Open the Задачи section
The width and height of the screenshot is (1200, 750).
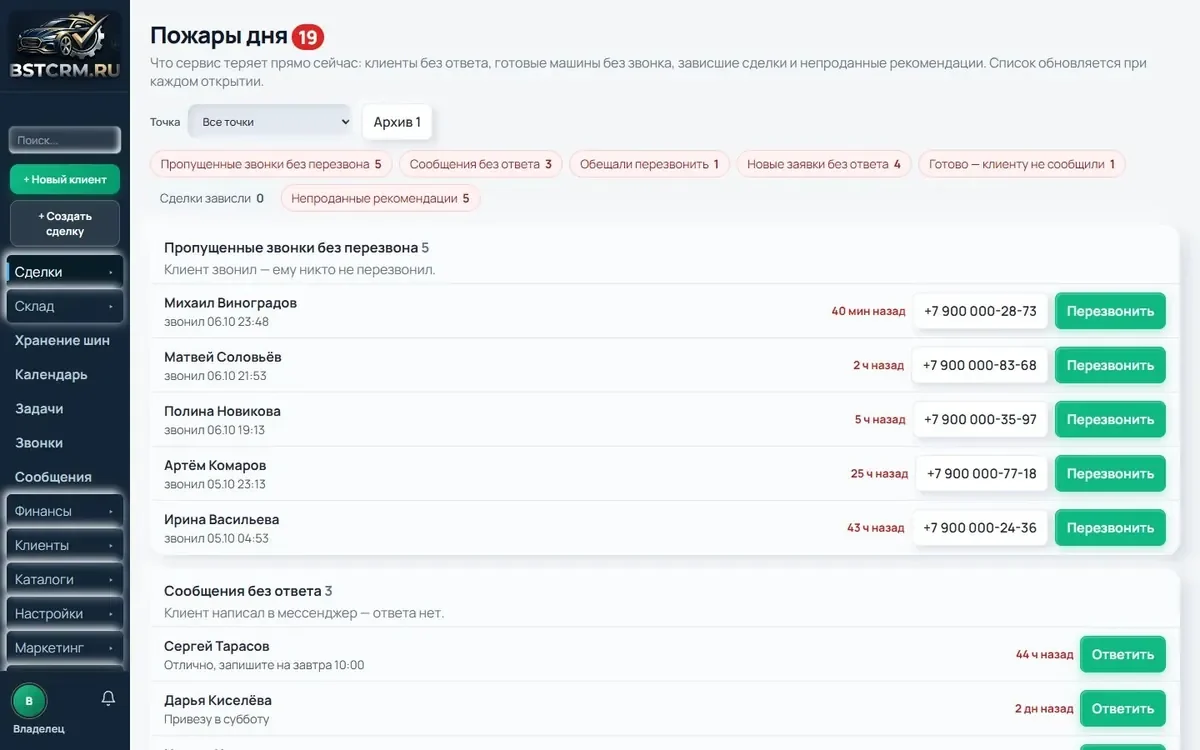click(x=39, y=408)
